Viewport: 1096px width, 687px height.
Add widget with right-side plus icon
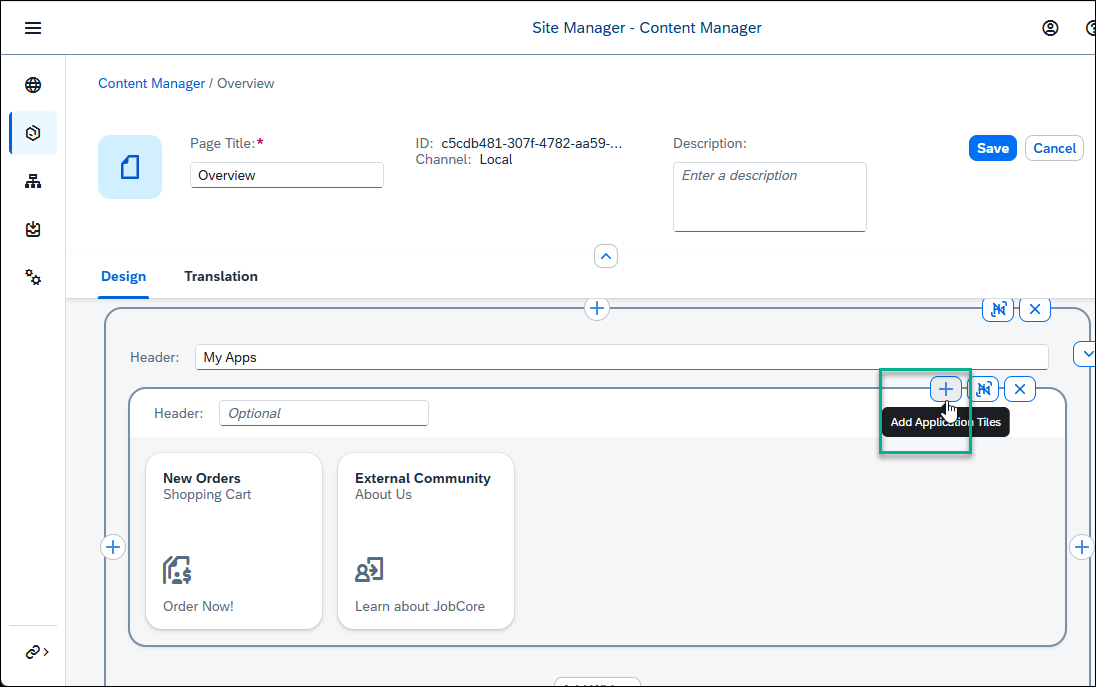coord(1081,547)
